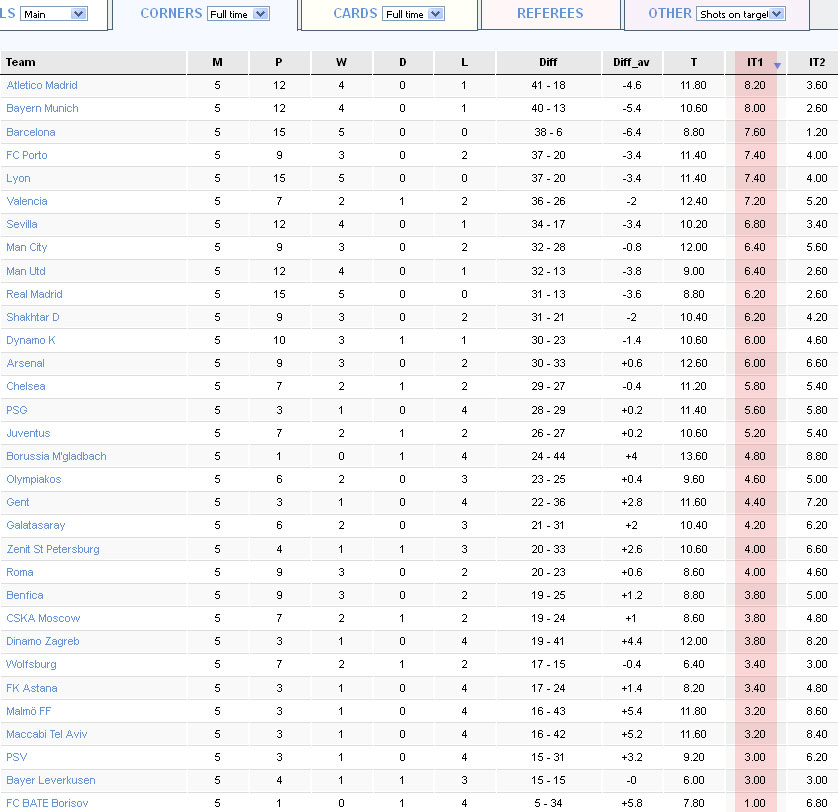Switch to the REFEREES tab

[x=550, y=13]
